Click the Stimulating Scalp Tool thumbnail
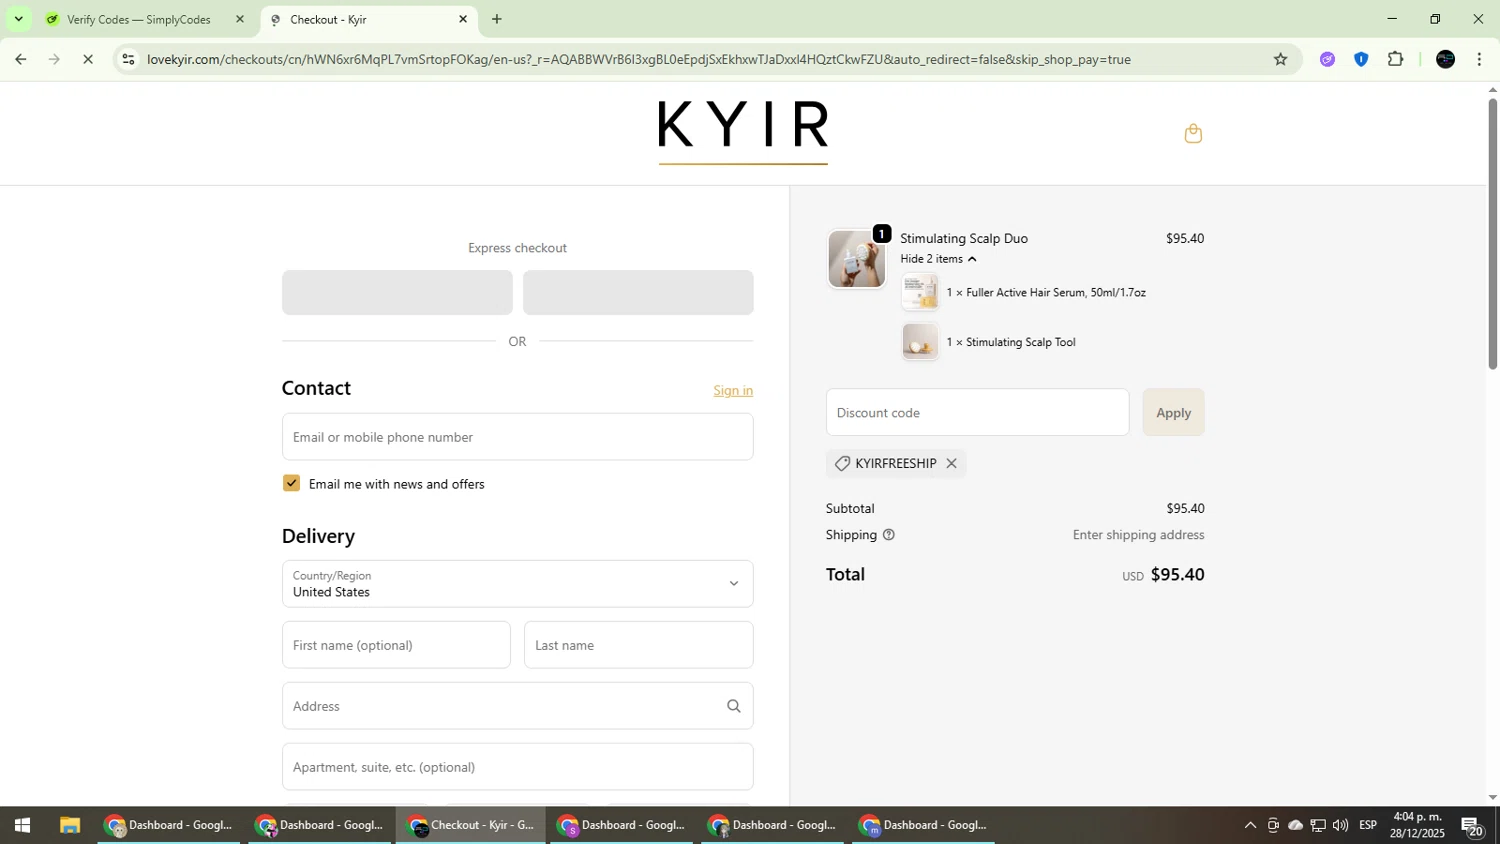The width and height of the screenshot is (1500, 844). [920, 341]
